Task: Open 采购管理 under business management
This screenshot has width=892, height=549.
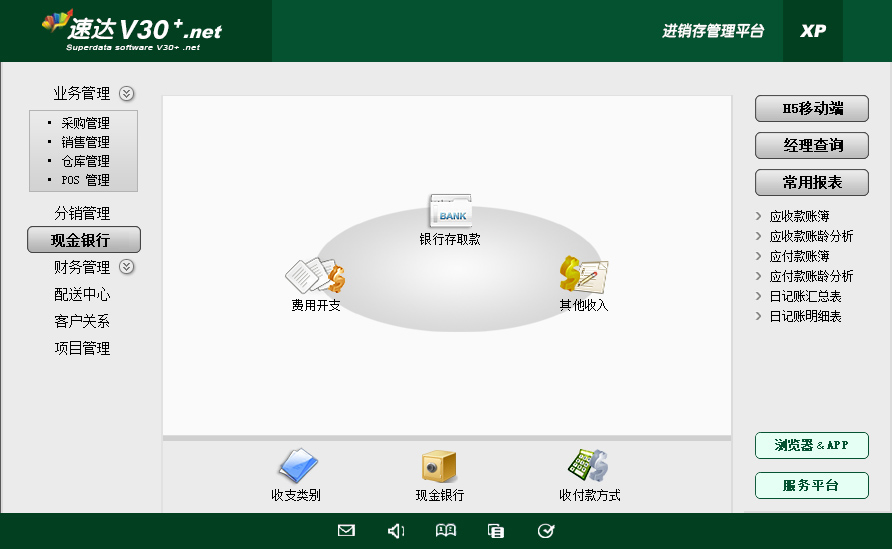Action: (x=85, y=123)
